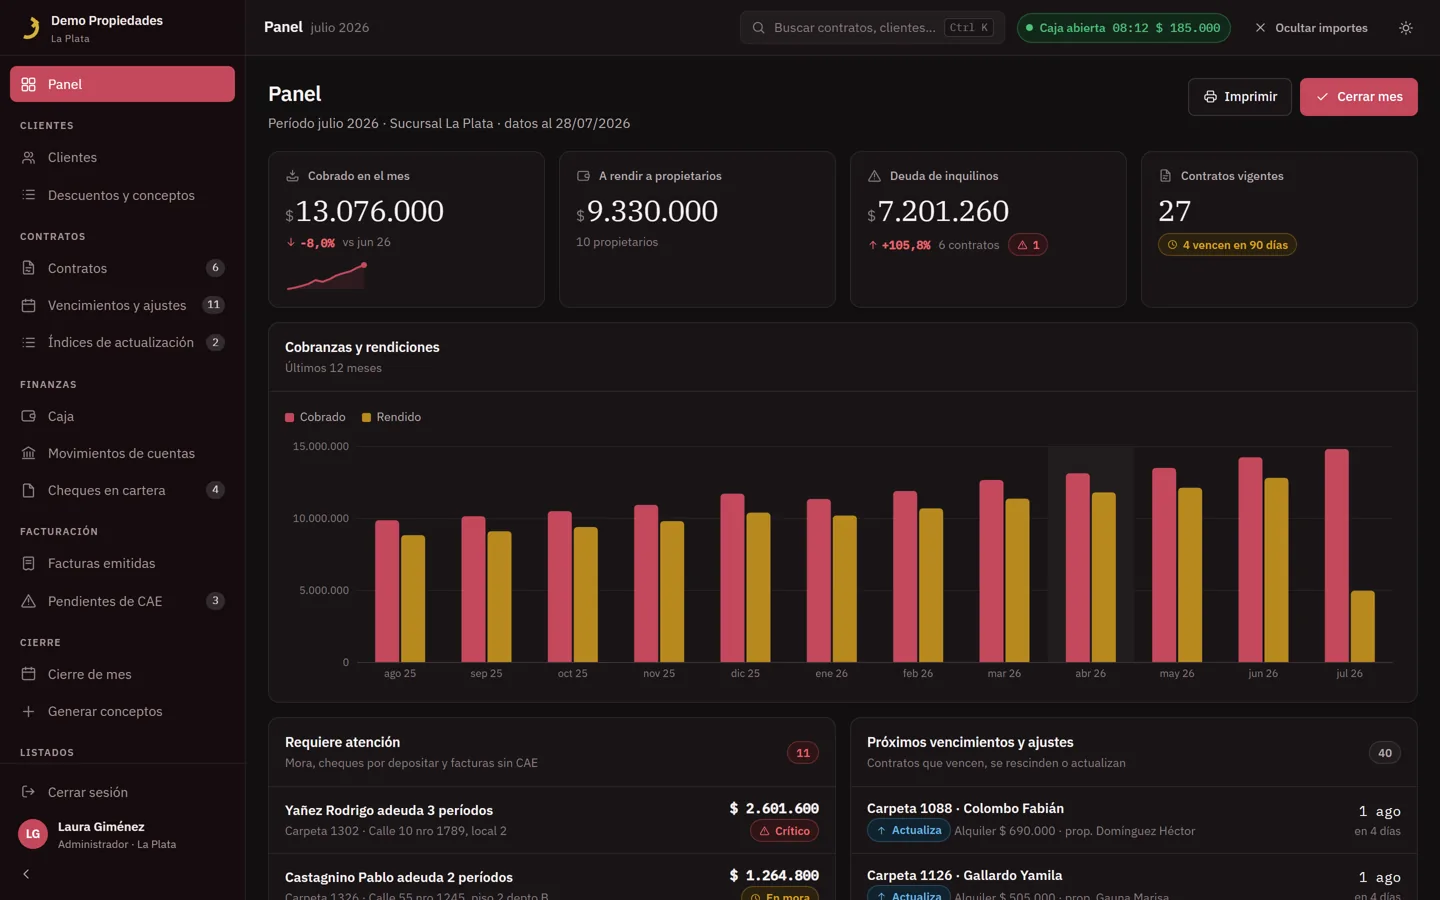Image resolution: width=1440 pixels, height=900 pixels.
Task: Click the $9.330.000 A rendir value
Action: 647,211
